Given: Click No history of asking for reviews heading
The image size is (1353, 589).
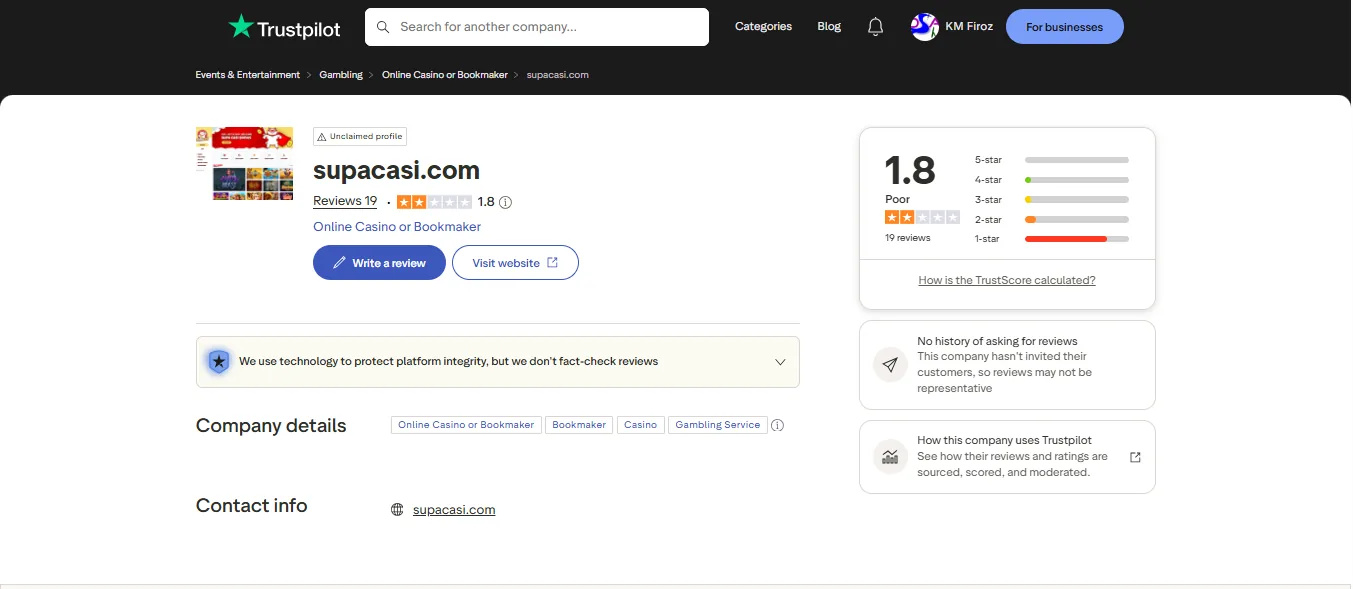Looking at the screenshot, I should pos(997,341).
